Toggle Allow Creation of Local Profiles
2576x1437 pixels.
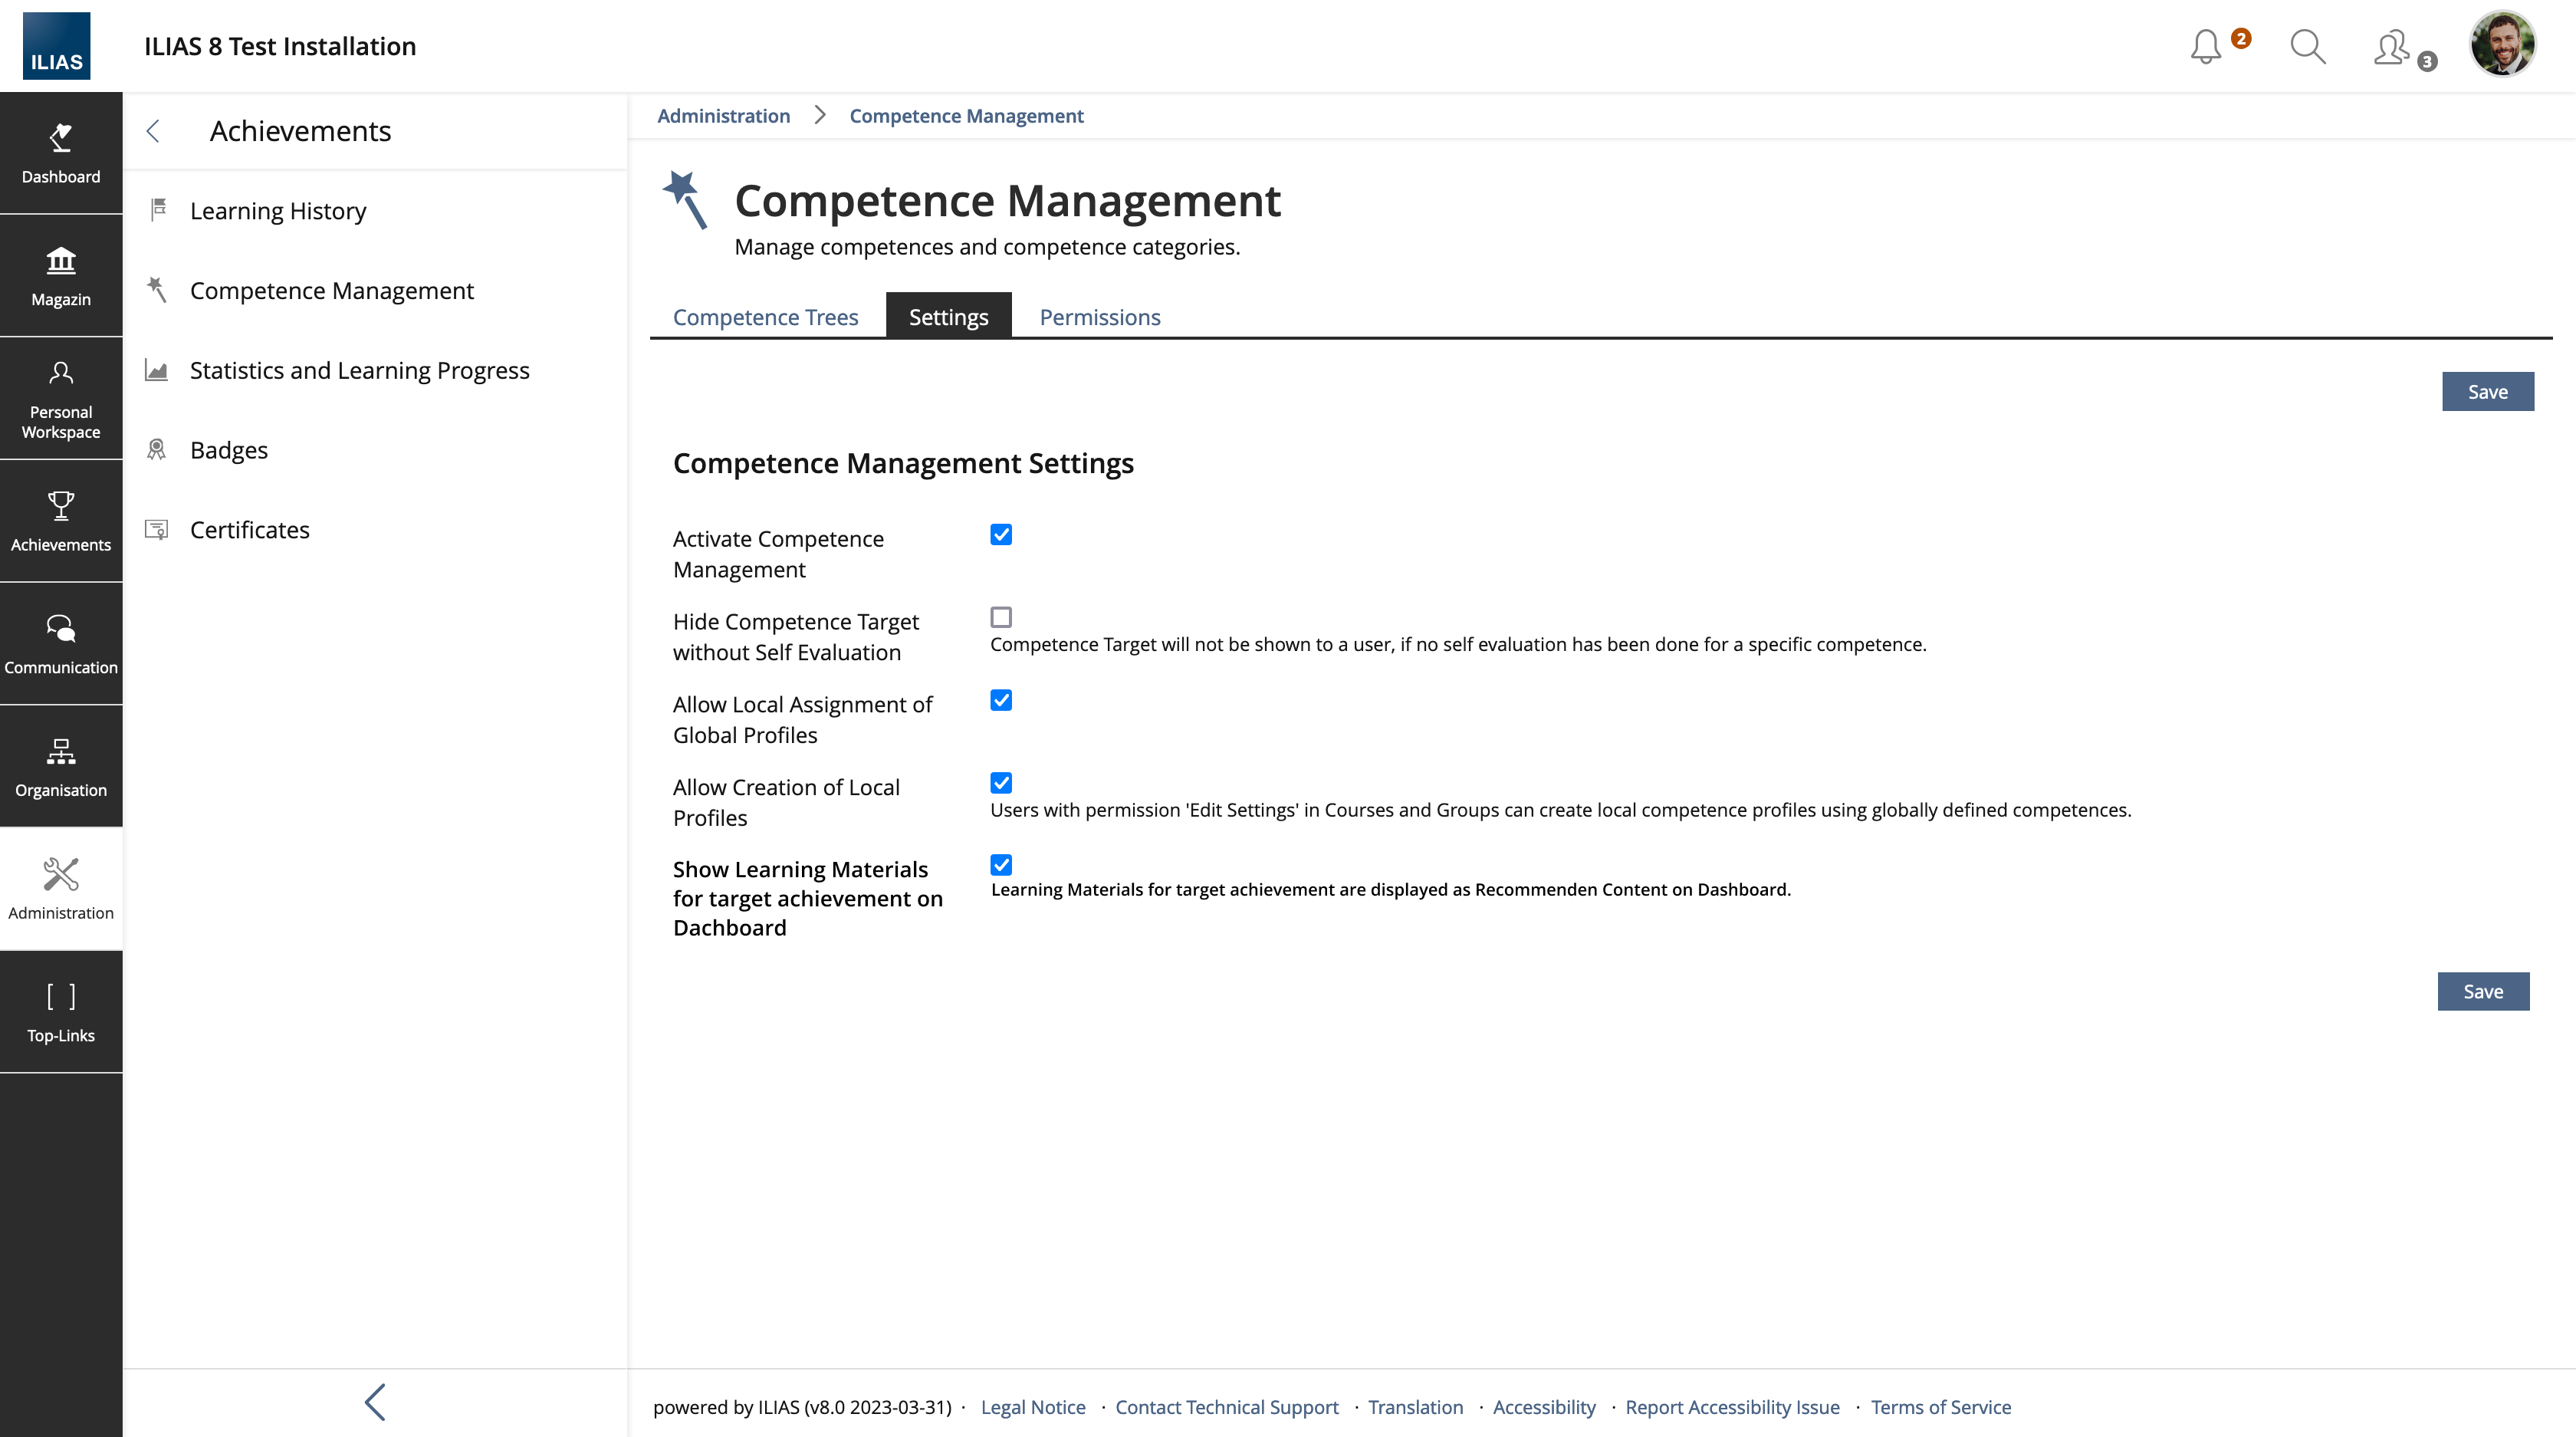1001,783
